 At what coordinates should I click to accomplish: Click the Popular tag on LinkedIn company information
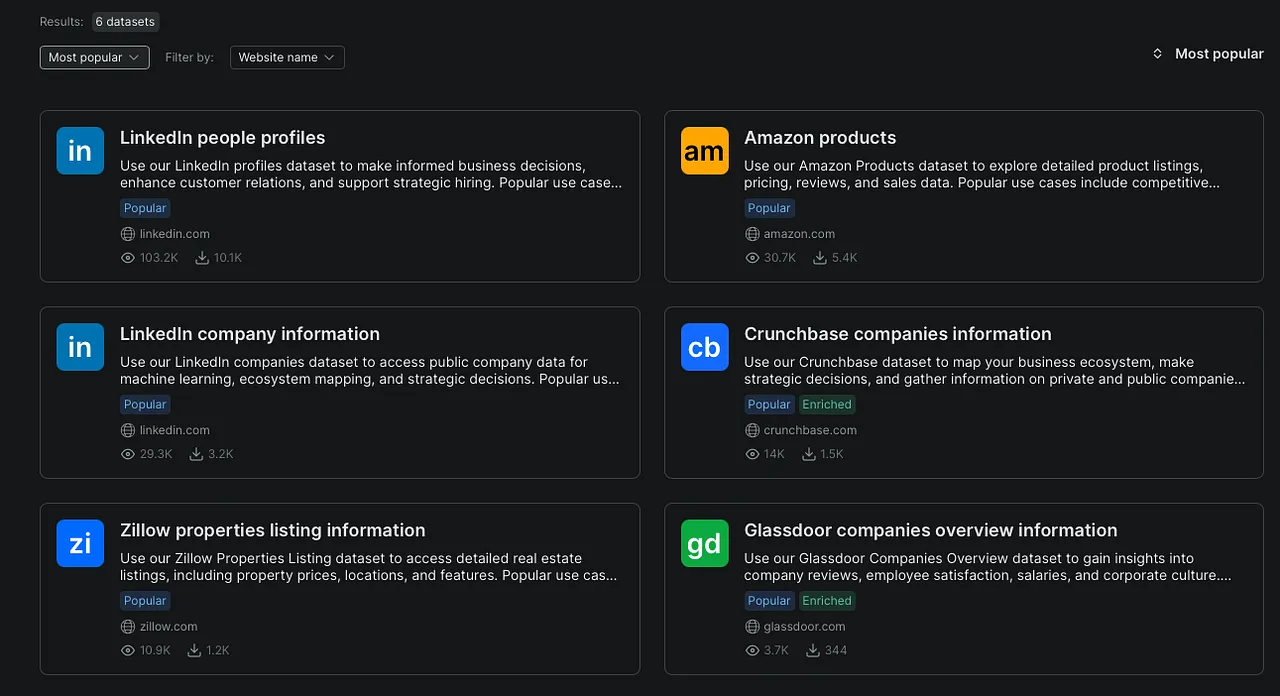[x=145, y=404]
